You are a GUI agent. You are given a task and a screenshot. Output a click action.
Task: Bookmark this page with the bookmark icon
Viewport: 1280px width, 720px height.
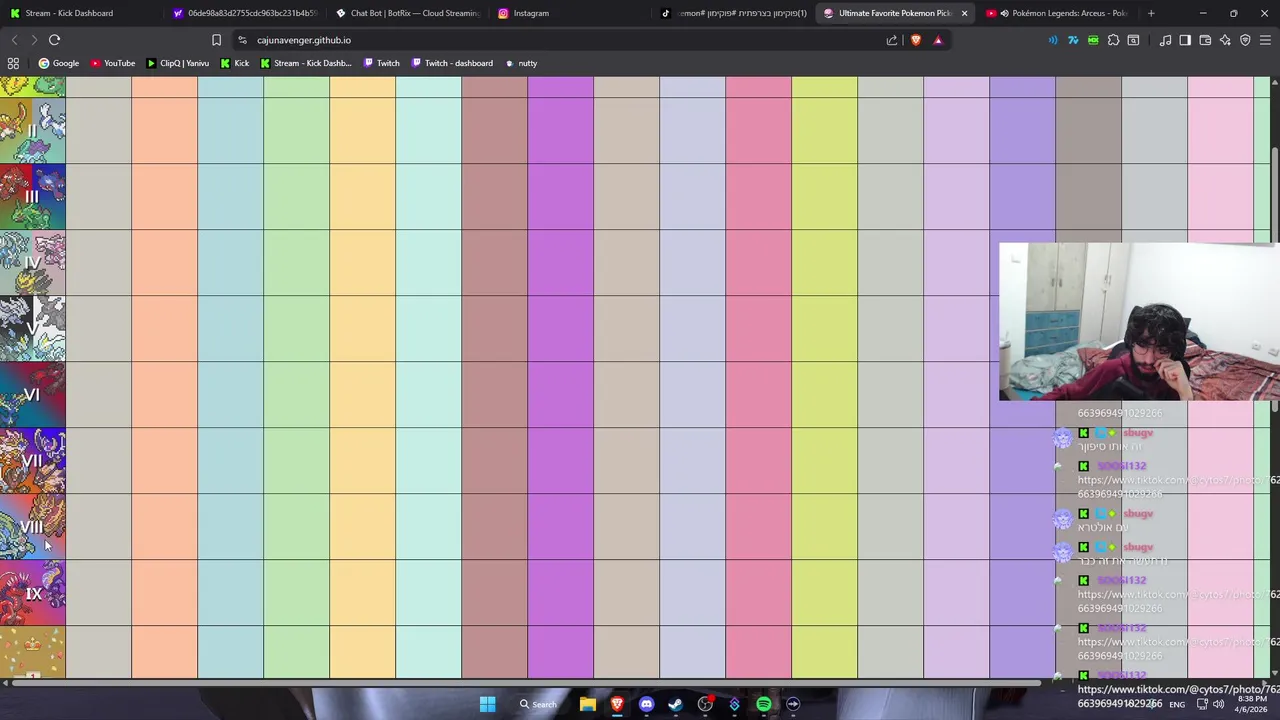(216, 40)
